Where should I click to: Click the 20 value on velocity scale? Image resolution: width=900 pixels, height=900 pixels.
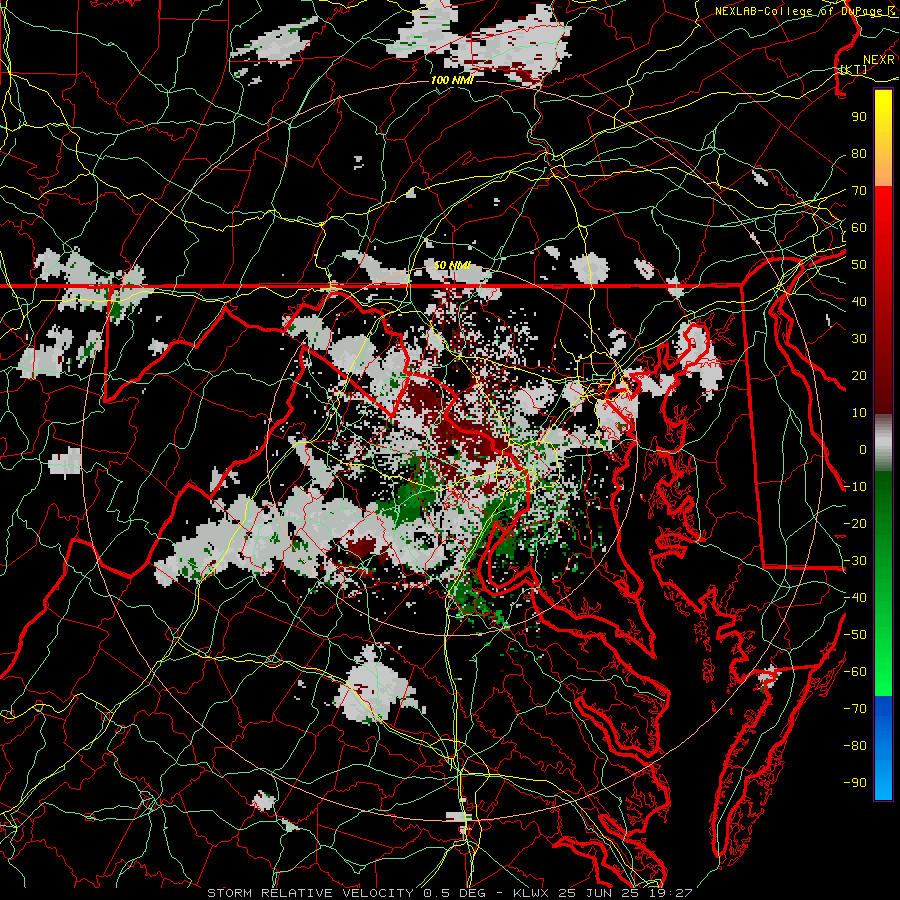(x=859, y=375)
